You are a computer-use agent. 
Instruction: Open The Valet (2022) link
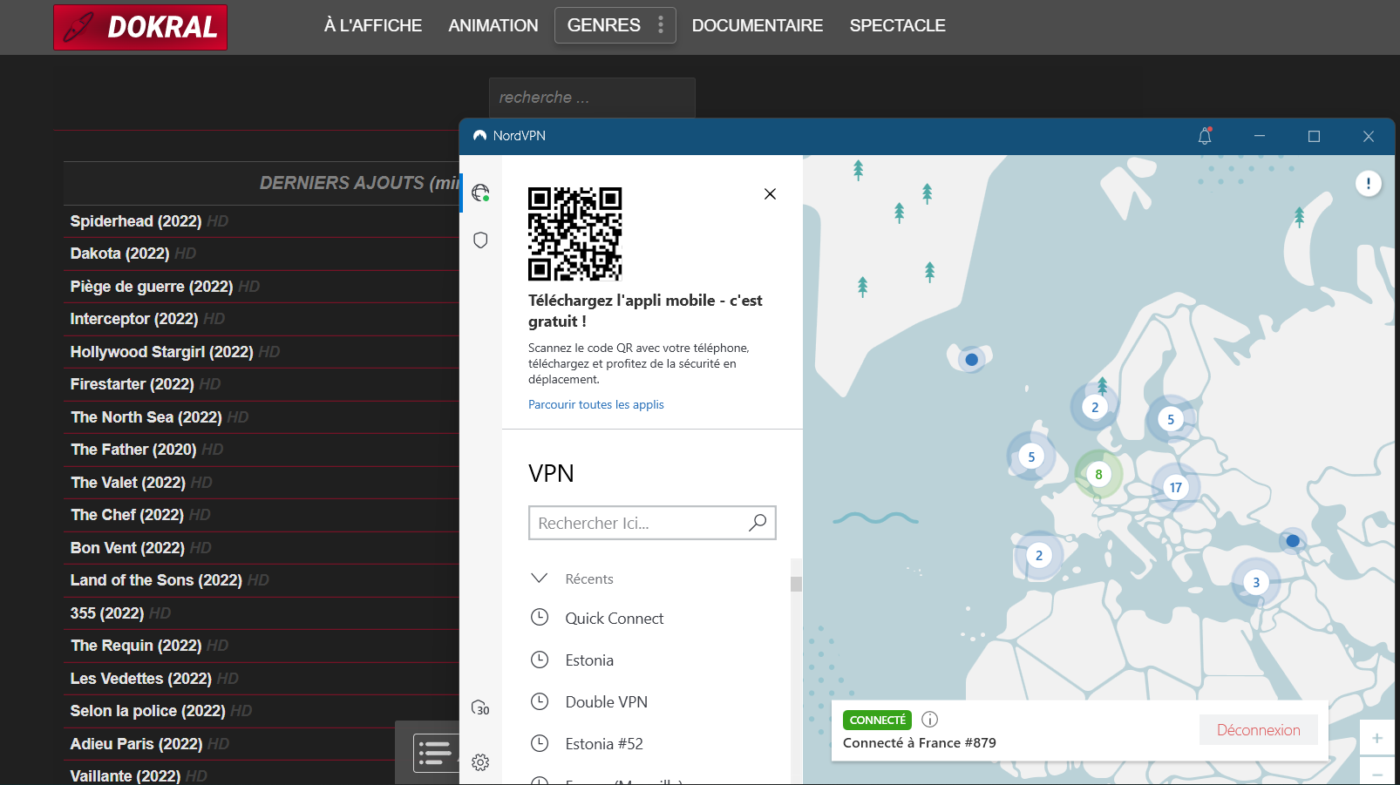pos(128,482)
